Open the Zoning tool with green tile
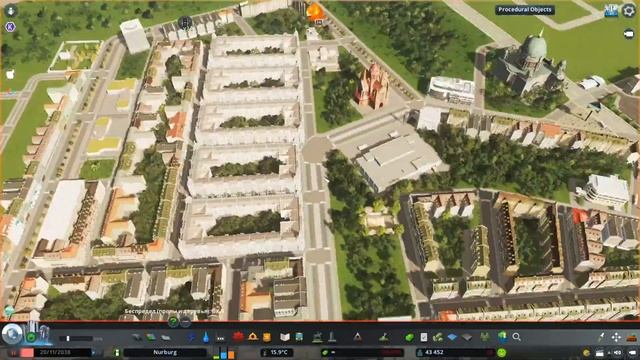The height and width of the screenshot is (360, 640). [151, 338]
